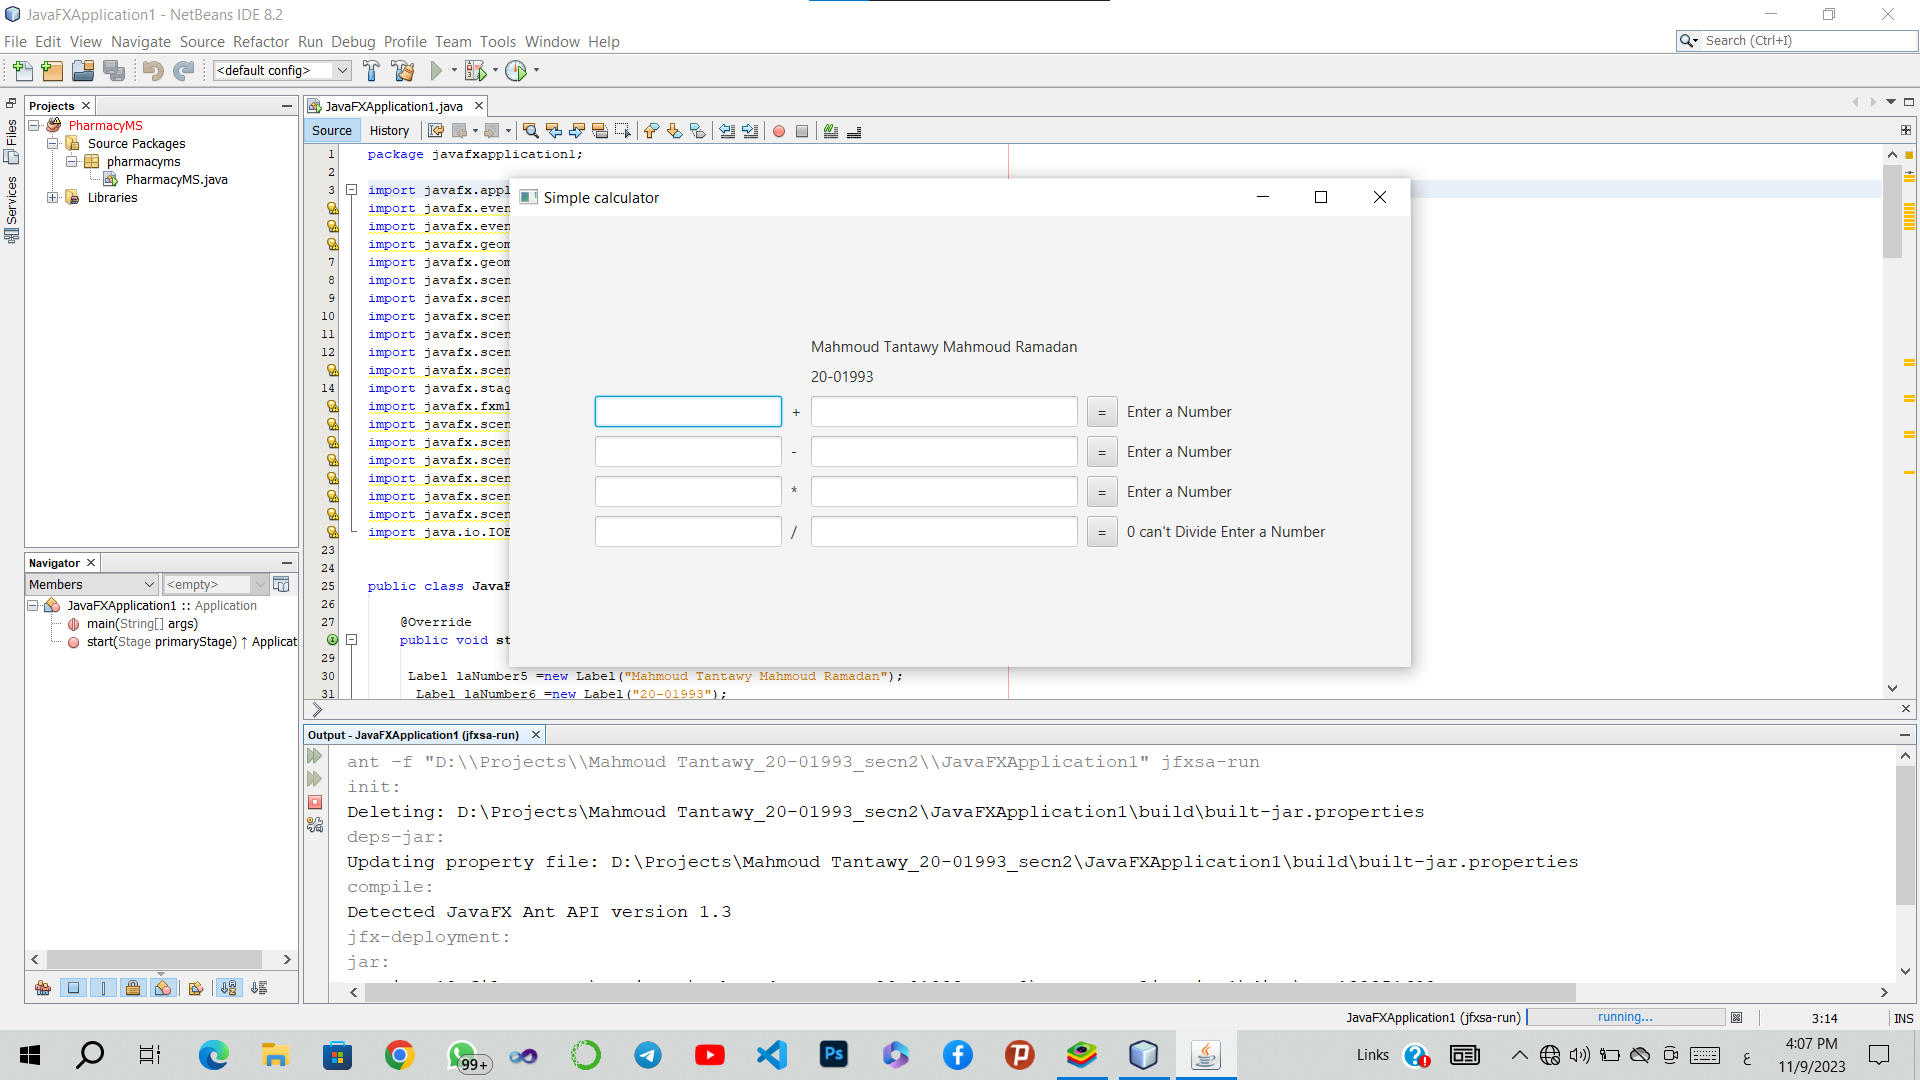Toggle Sort by Name in Navigator
The width and height of the screenshot is (1920, 1080).
(229, 988)
